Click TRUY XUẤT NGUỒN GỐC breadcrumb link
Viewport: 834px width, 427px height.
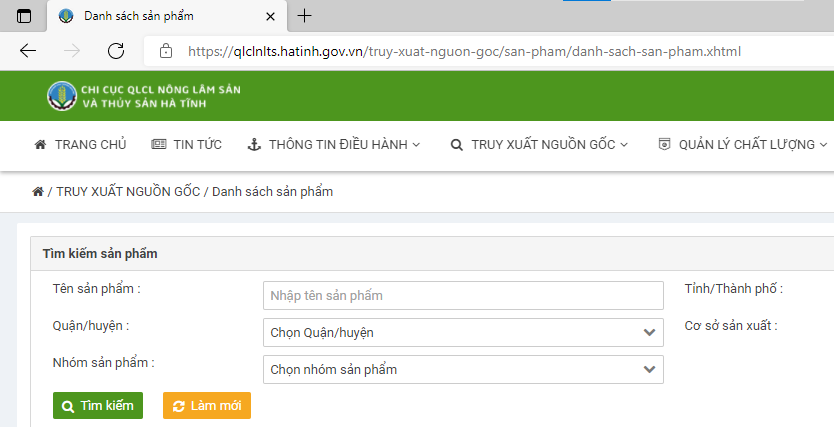coord(127,192)
